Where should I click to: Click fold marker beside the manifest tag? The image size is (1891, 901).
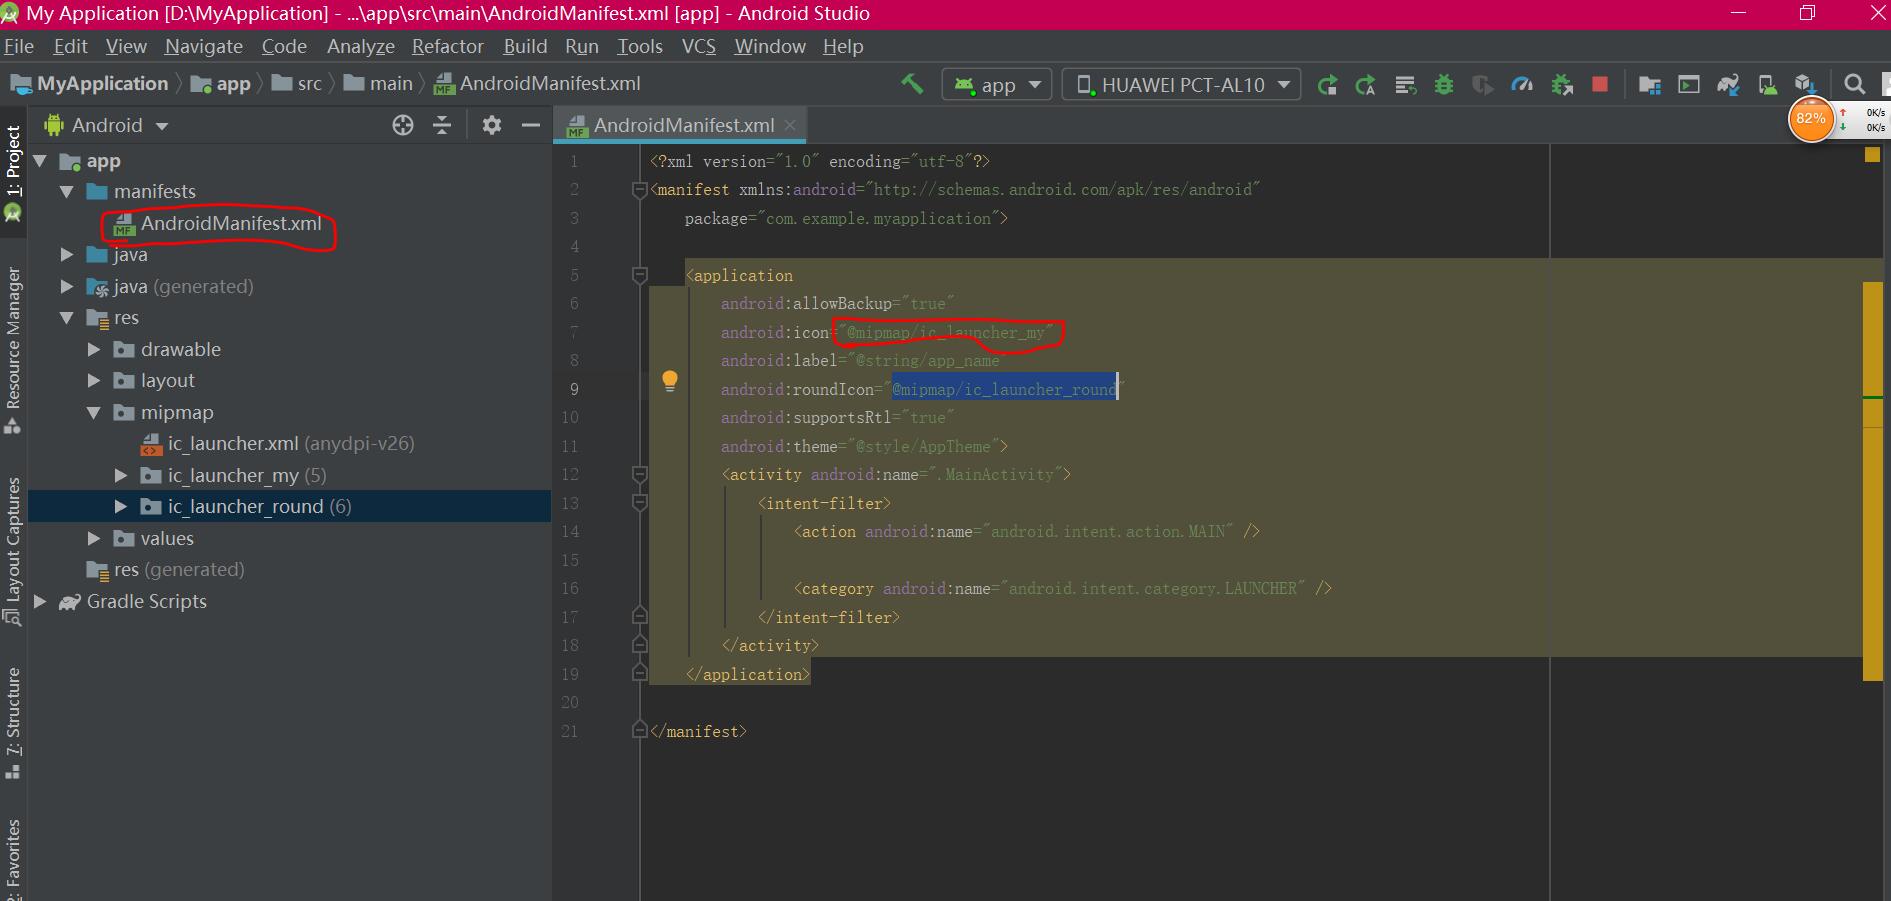click(x=640, y=190)
